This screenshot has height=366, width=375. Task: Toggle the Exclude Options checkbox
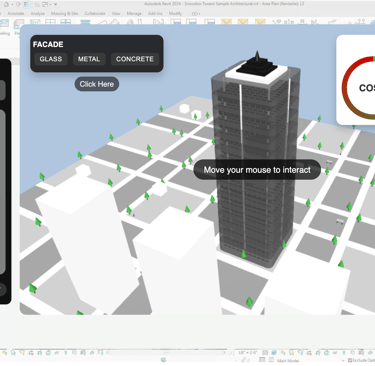(x=350, y=360)
